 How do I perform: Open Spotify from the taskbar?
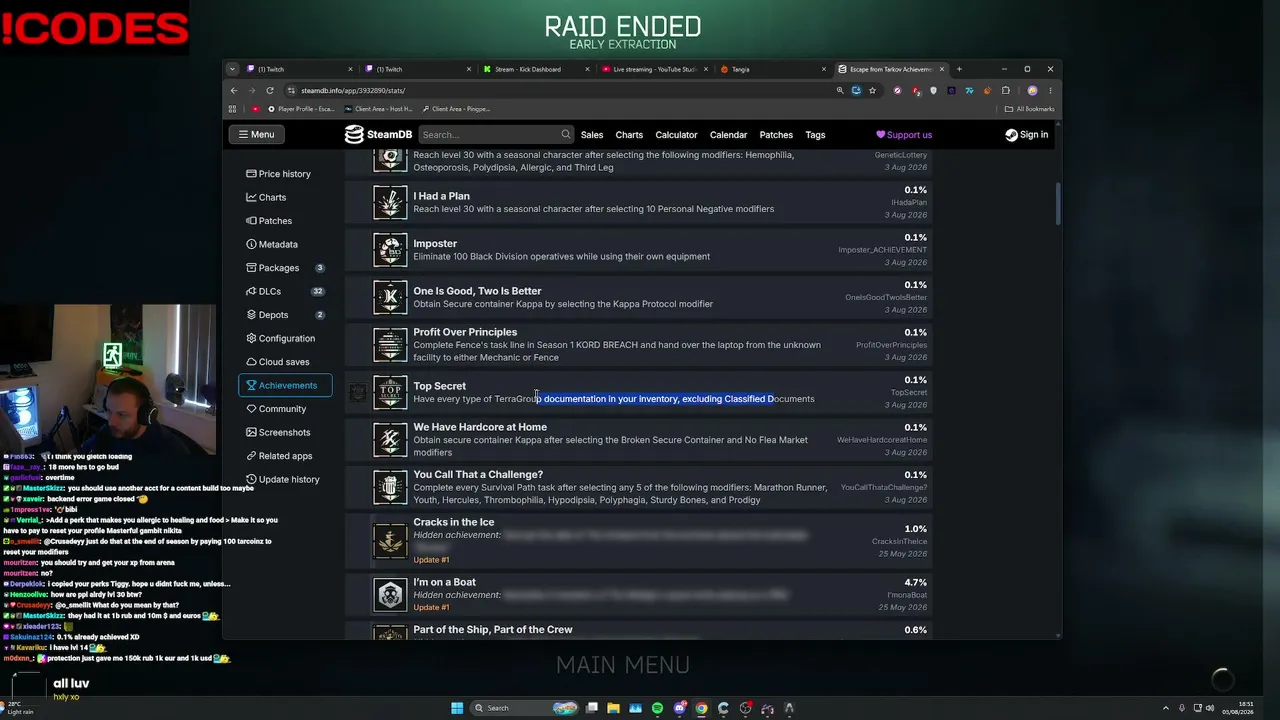(x=657, y=708)
